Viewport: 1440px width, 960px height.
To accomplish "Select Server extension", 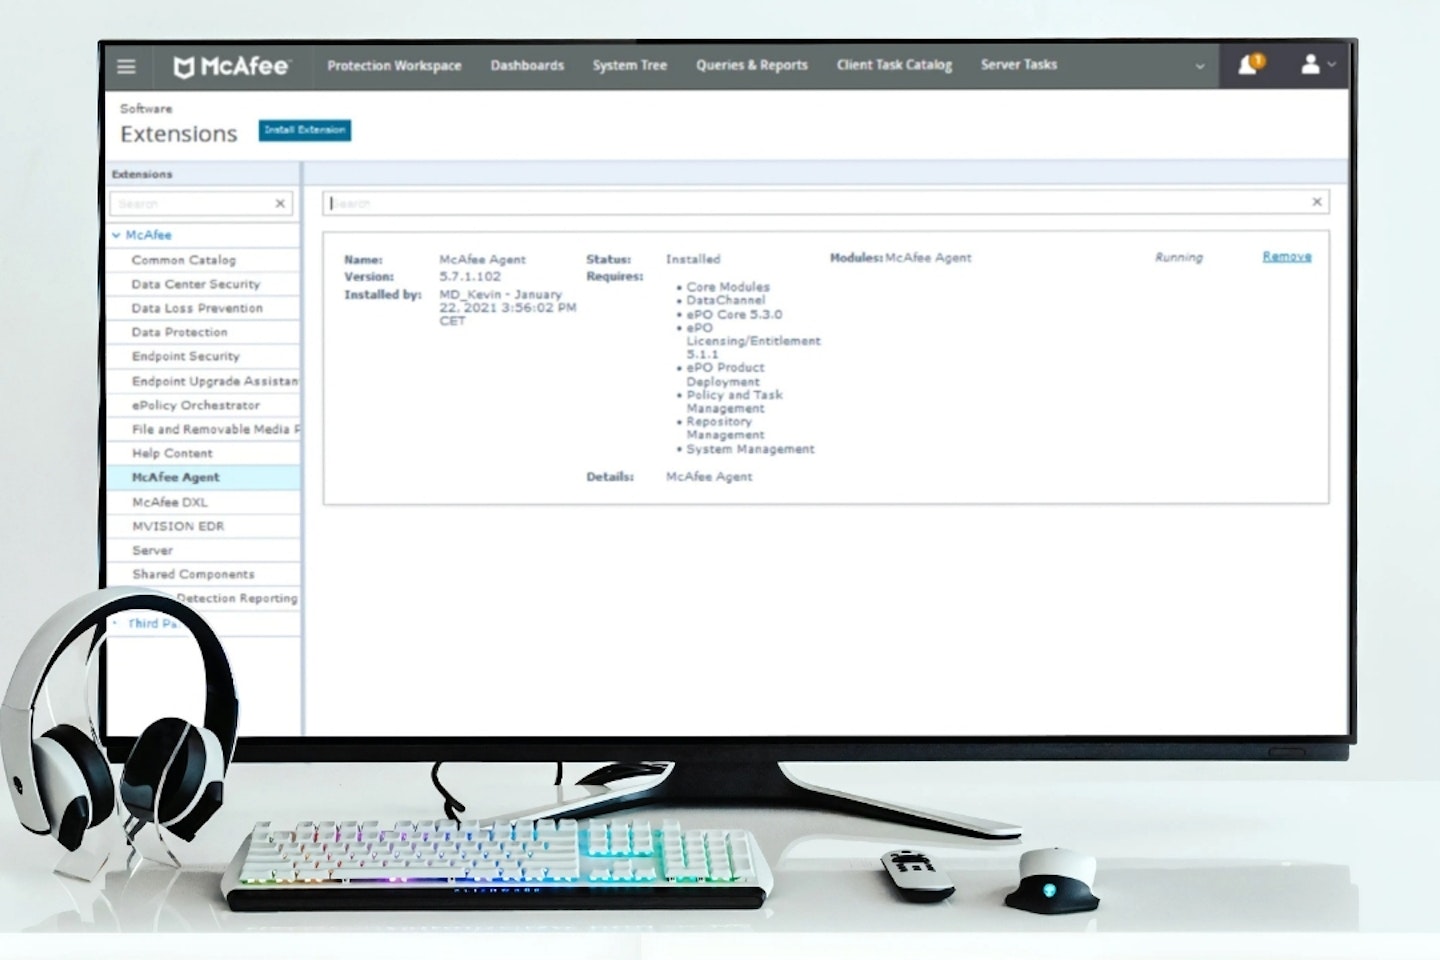I will coord(152,550).
